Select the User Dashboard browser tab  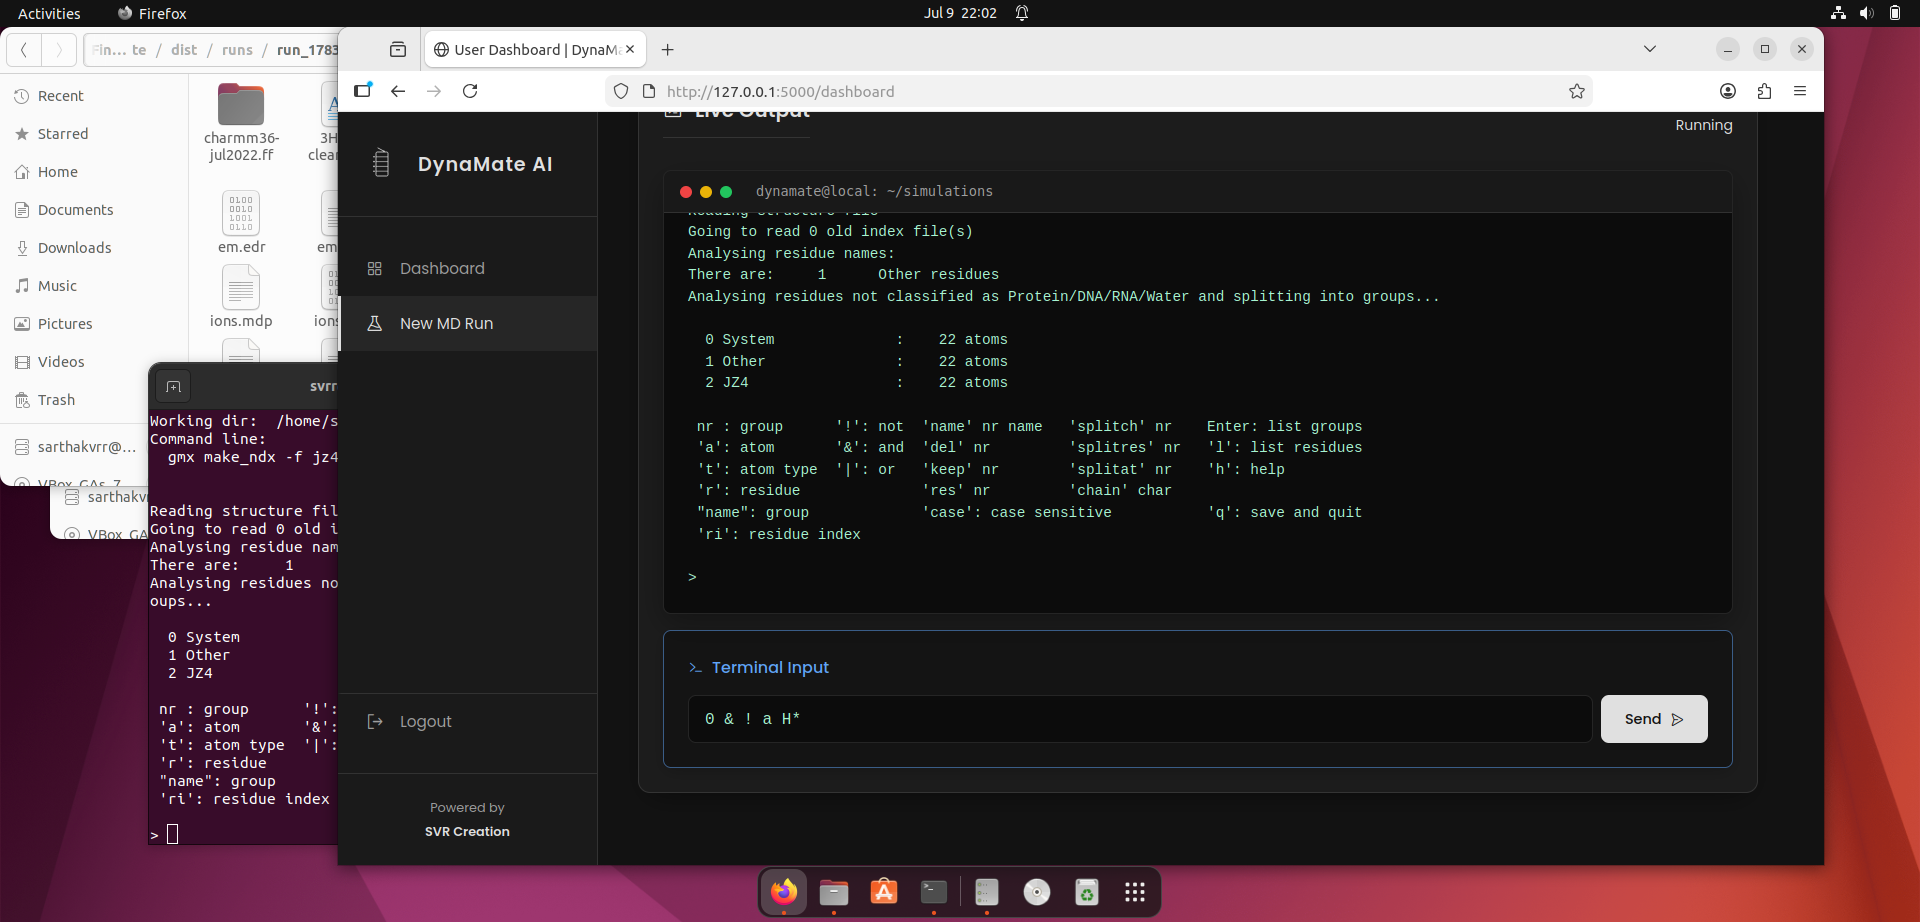535,49
